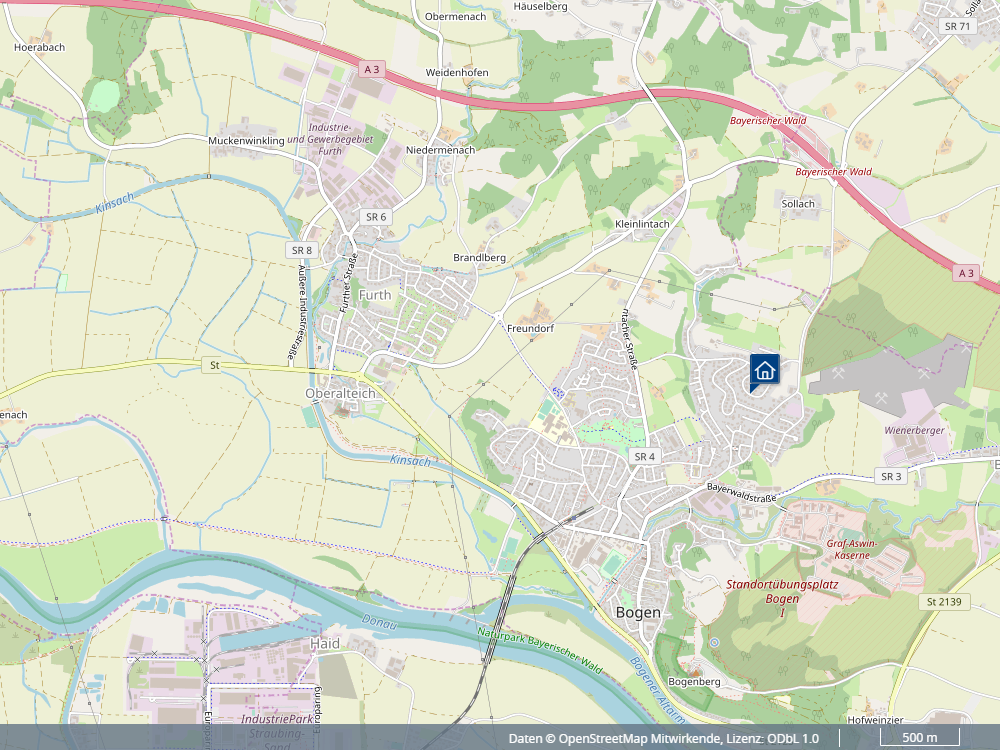The height and width of the screenshot is (750, 1000).
Task: Click the SR 8 road shield
Action: pos(301,250)
